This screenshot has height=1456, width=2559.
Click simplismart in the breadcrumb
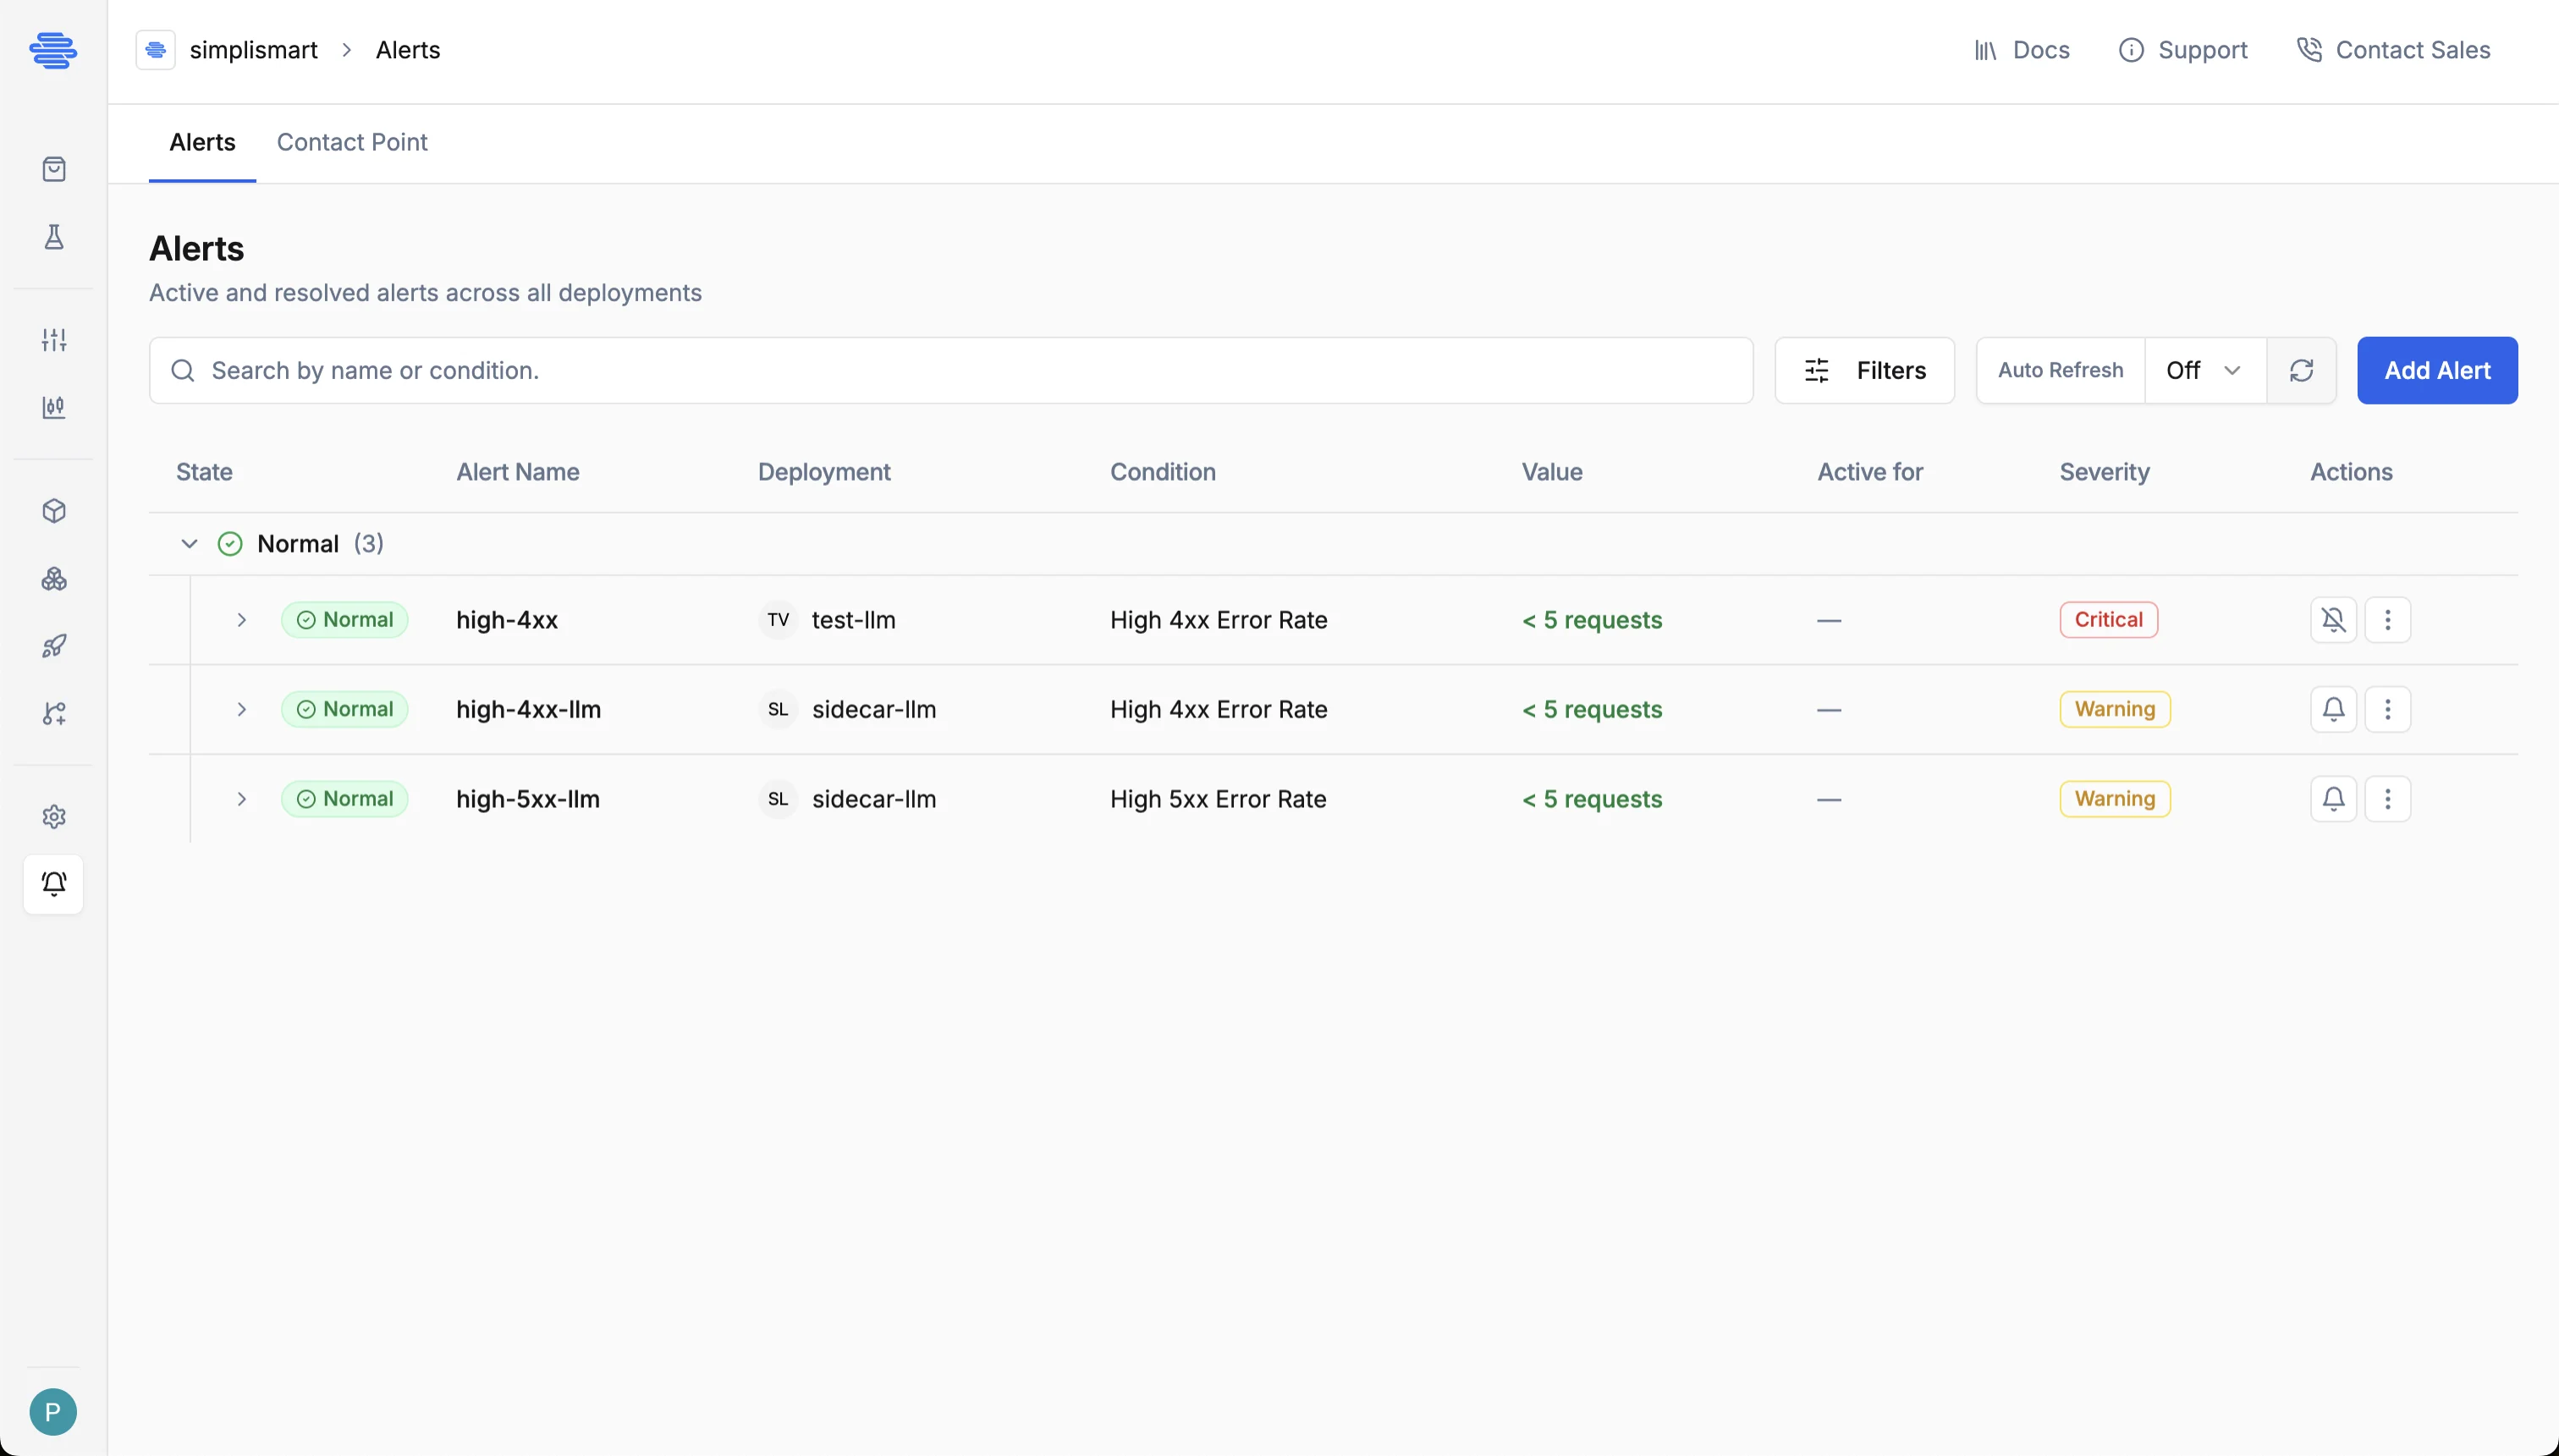click(254, 50)
